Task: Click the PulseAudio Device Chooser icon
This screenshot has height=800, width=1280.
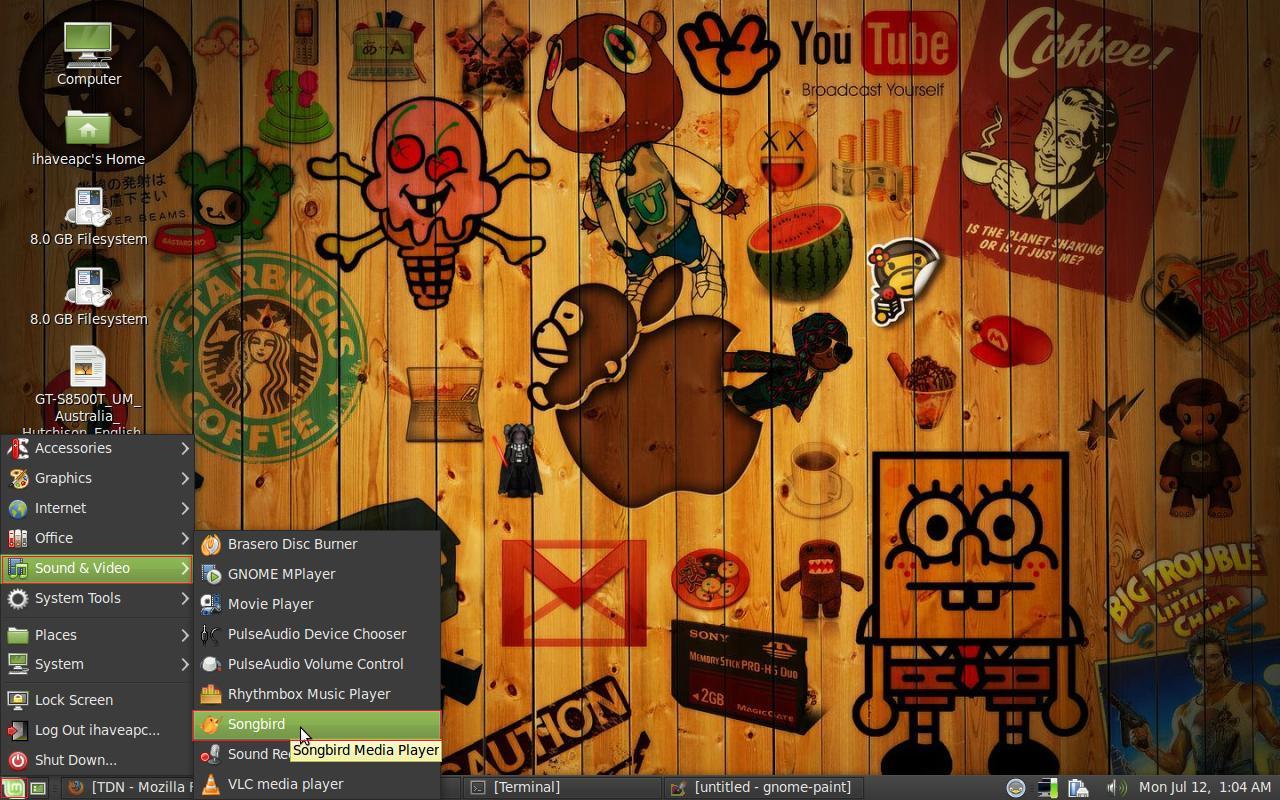Action: point(210,634)
